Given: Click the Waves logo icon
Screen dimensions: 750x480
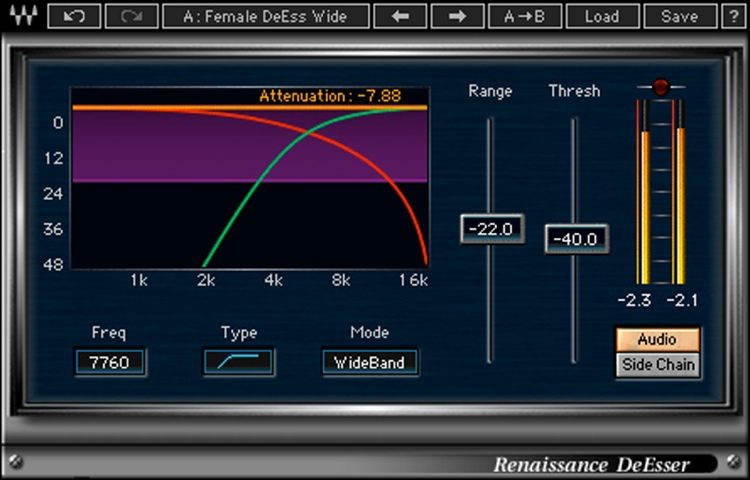Looking at the screenshot, I should pyautogui.click(x=23, y=16).
